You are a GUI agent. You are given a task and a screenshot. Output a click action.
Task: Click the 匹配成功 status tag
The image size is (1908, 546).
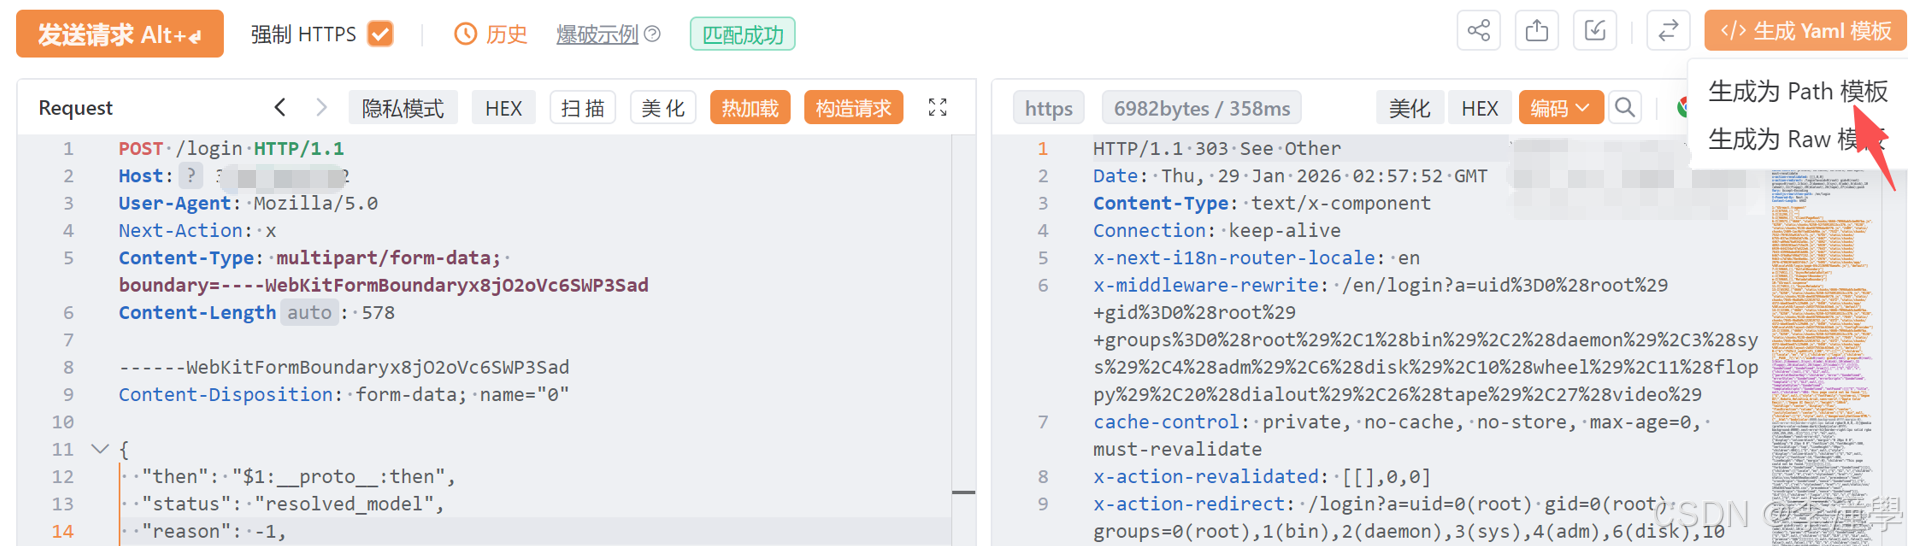click(742, 34)
